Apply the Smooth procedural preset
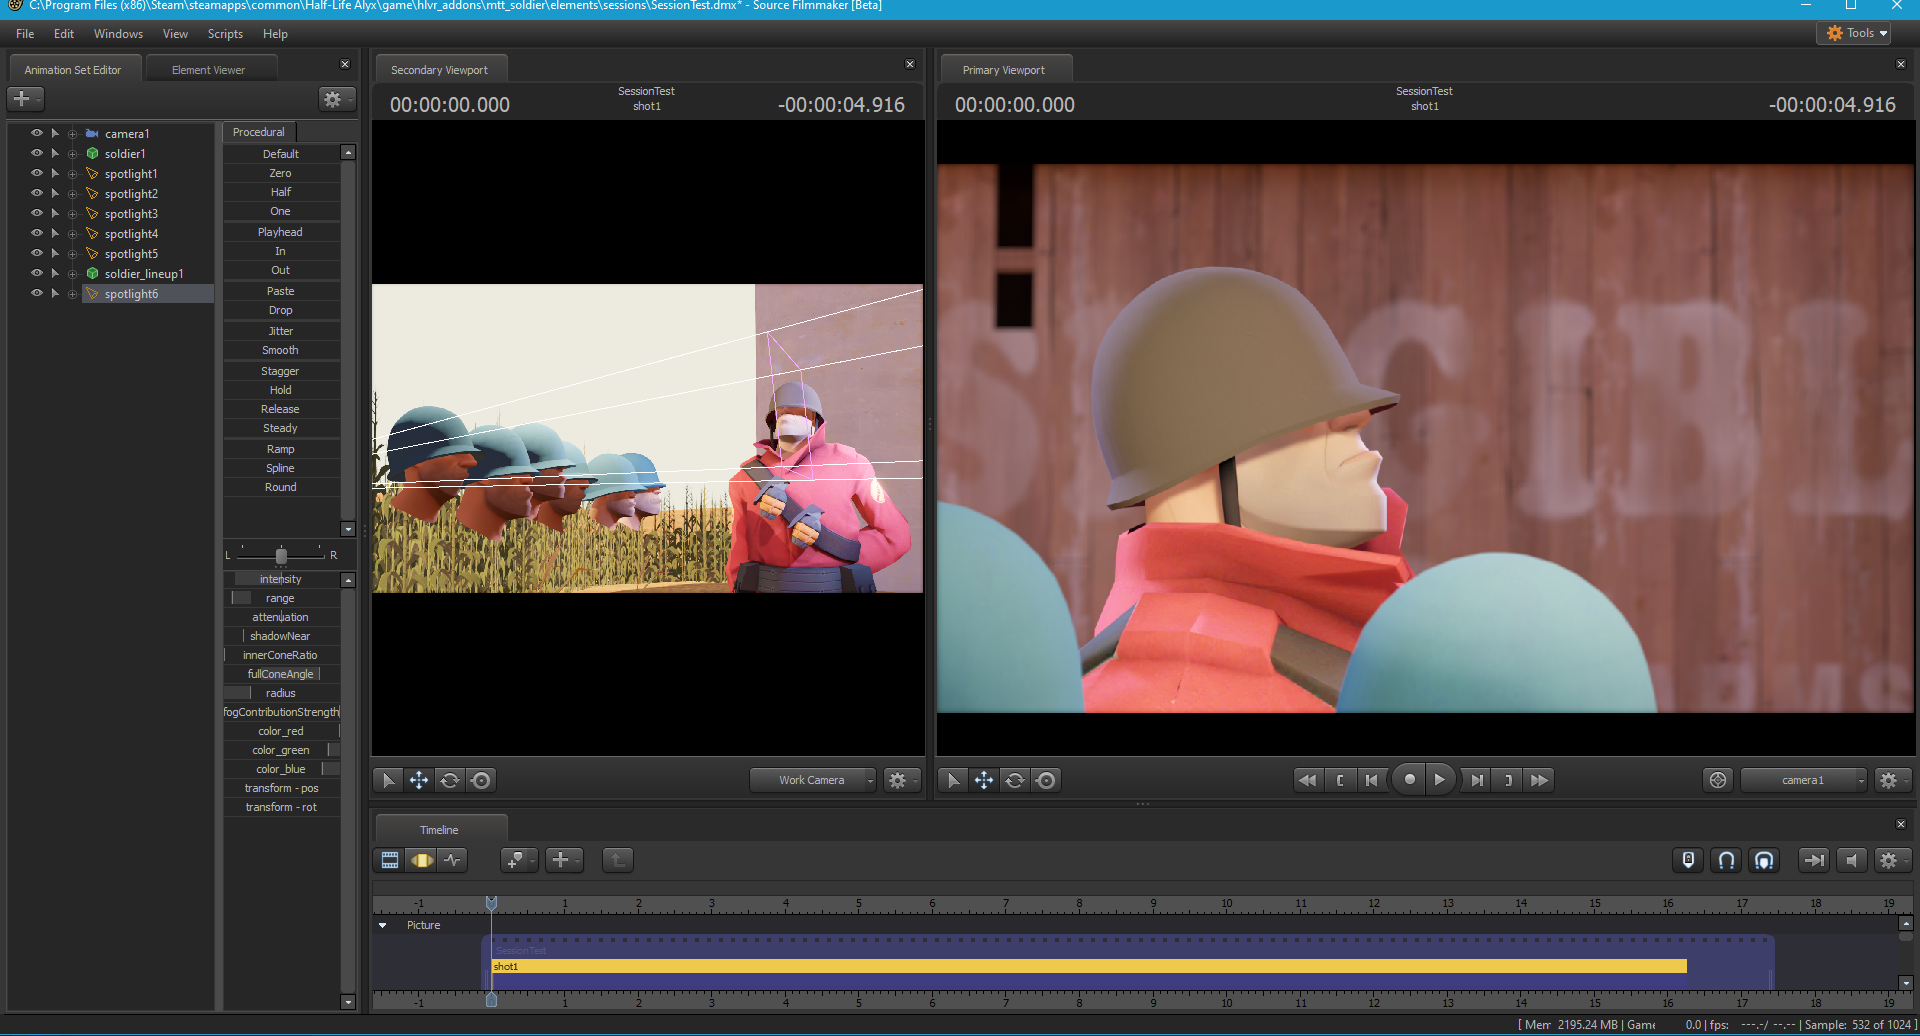This screenshot has height=1036, width=1920. [281, 350]
